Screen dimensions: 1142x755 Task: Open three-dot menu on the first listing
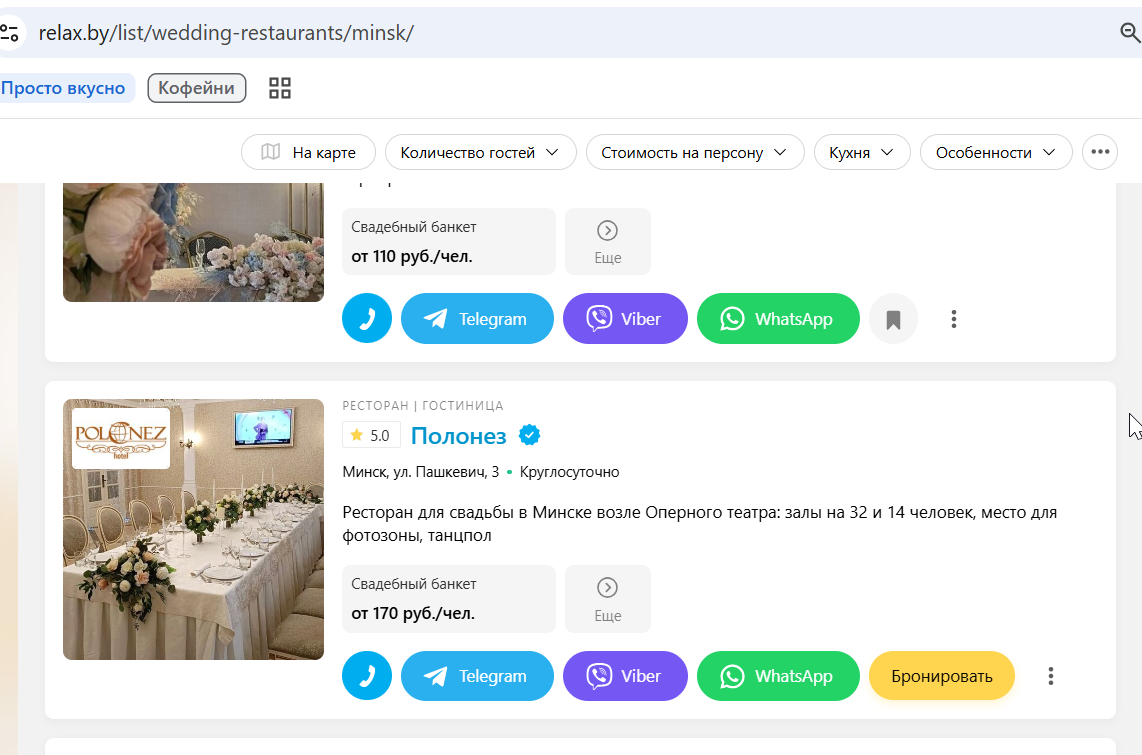tap(953, 319)
